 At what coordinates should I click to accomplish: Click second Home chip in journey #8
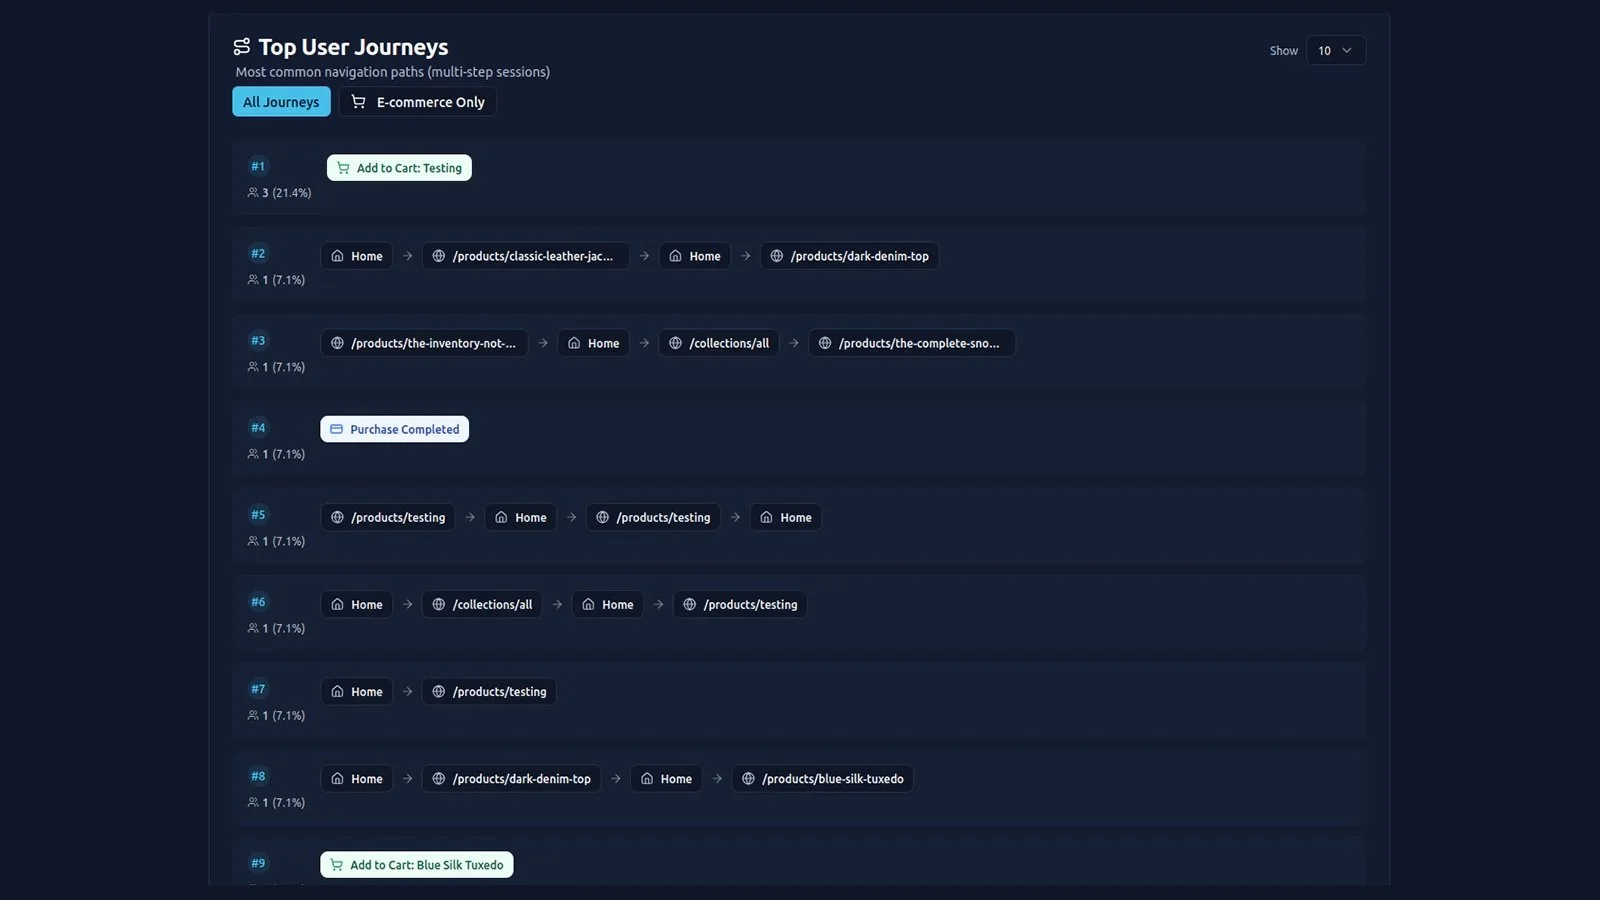[666, 778]
